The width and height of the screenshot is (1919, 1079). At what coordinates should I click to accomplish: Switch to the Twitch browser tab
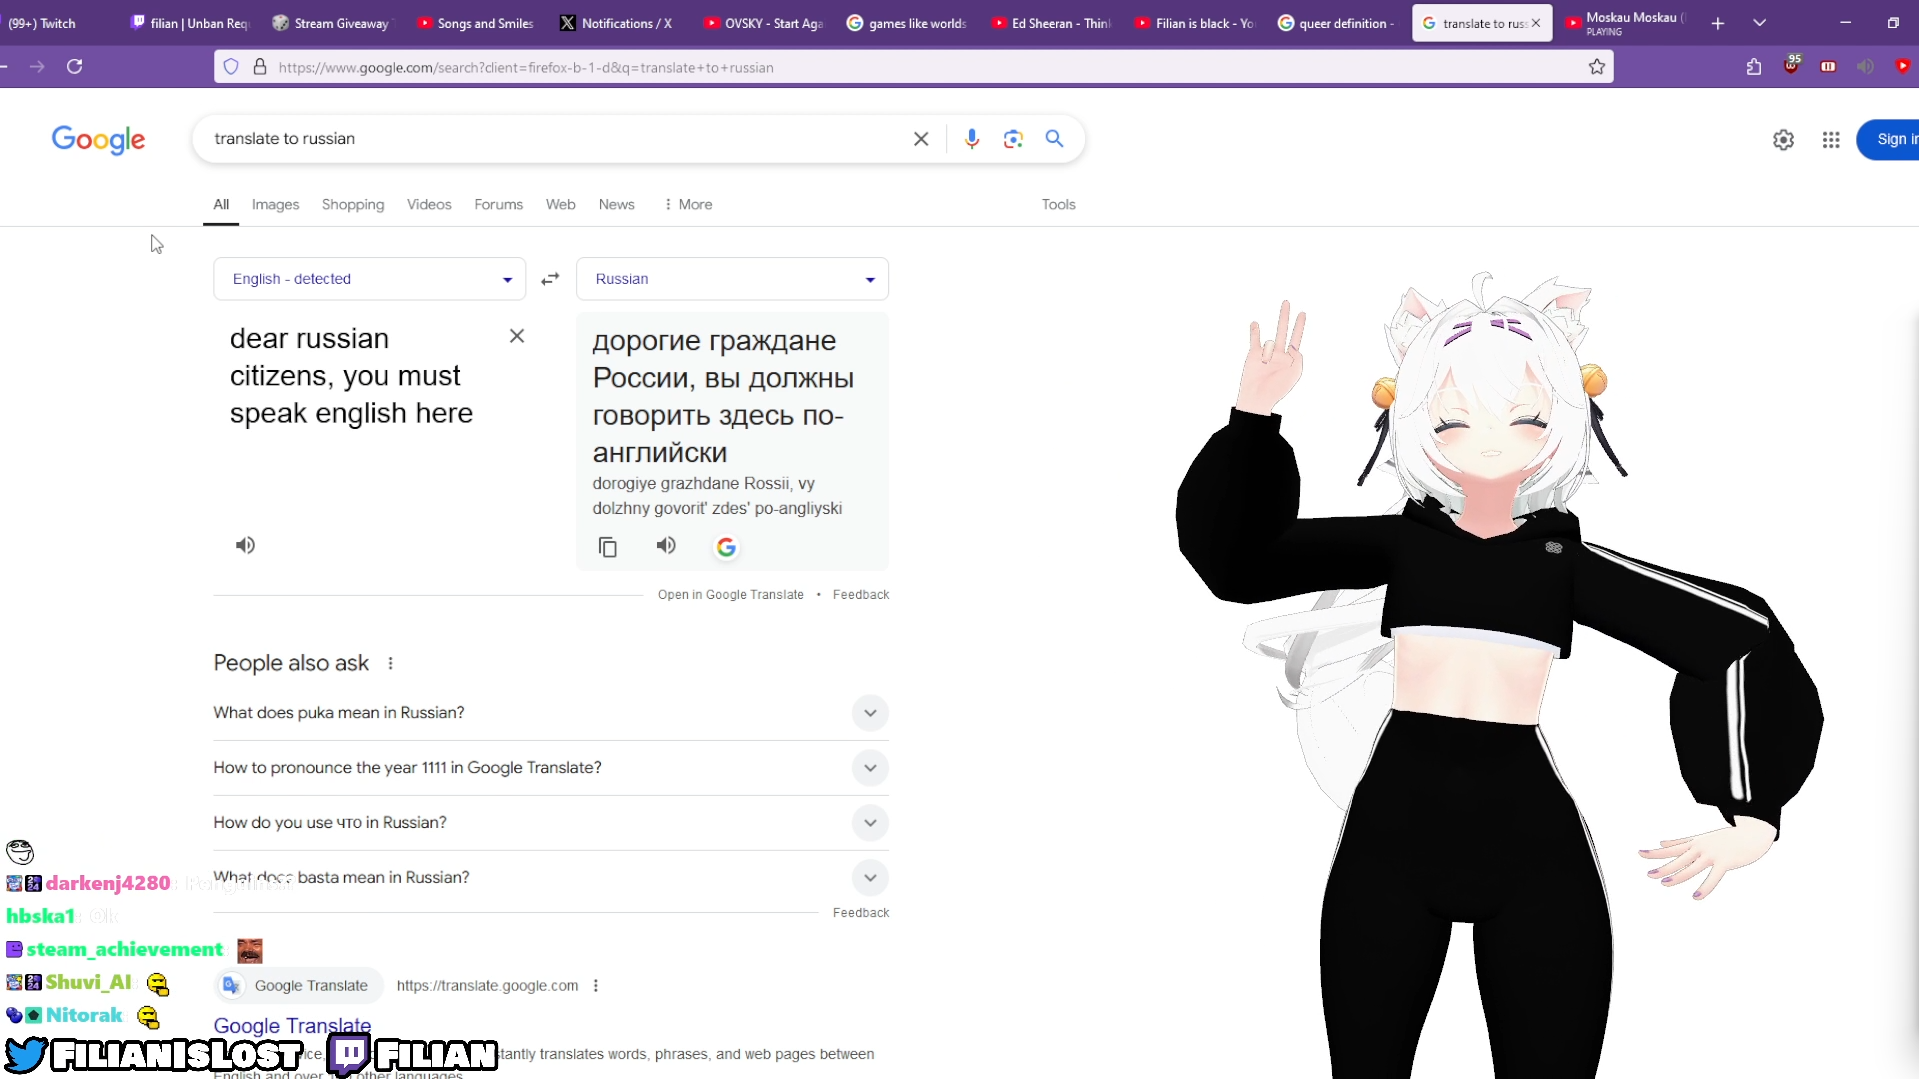pos(58,23)
